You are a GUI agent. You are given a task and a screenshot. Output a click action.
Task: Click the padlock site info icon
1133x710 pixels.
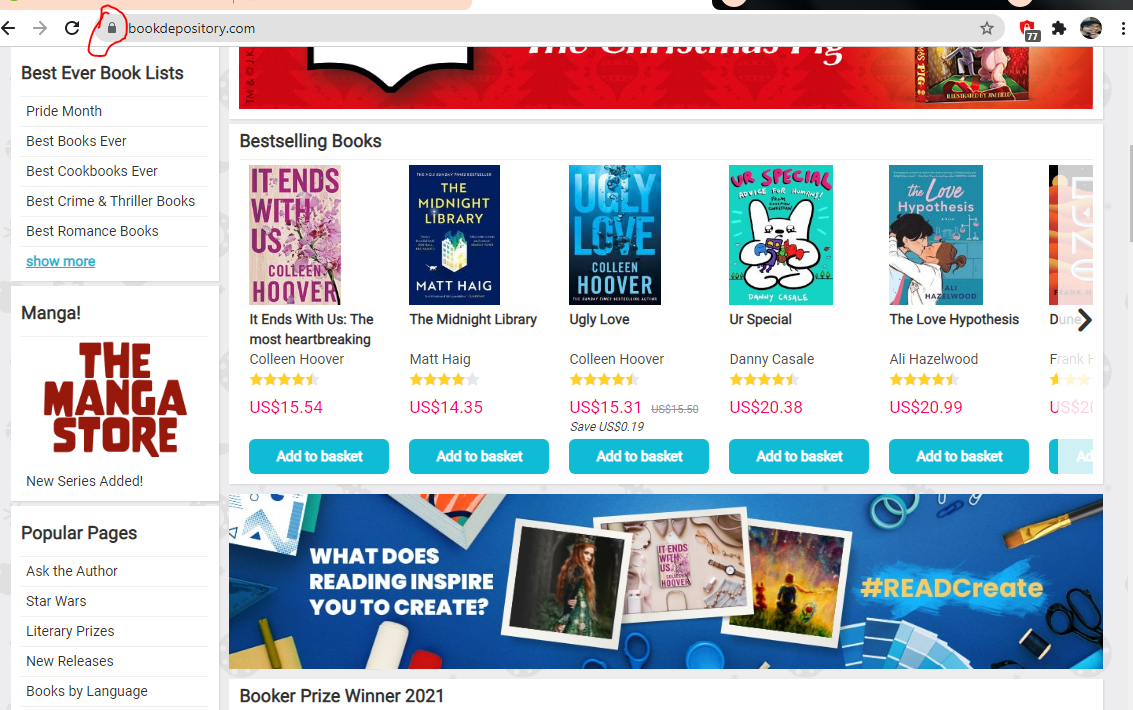111,28
